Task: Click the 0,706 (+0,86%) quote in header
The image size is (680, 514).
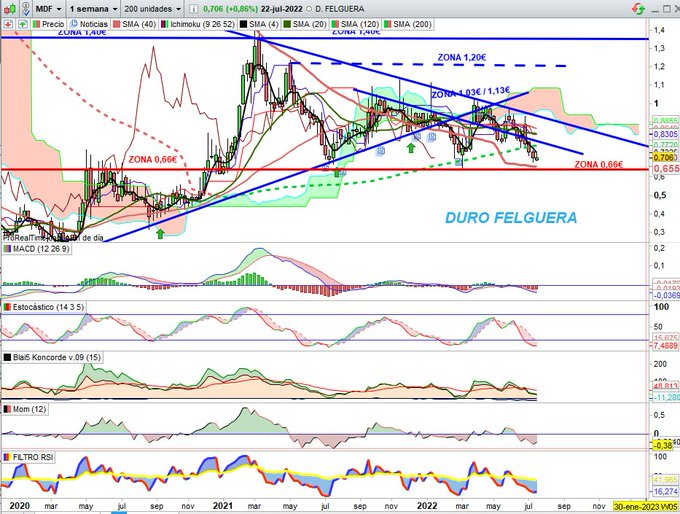Action: click(230, 9)
